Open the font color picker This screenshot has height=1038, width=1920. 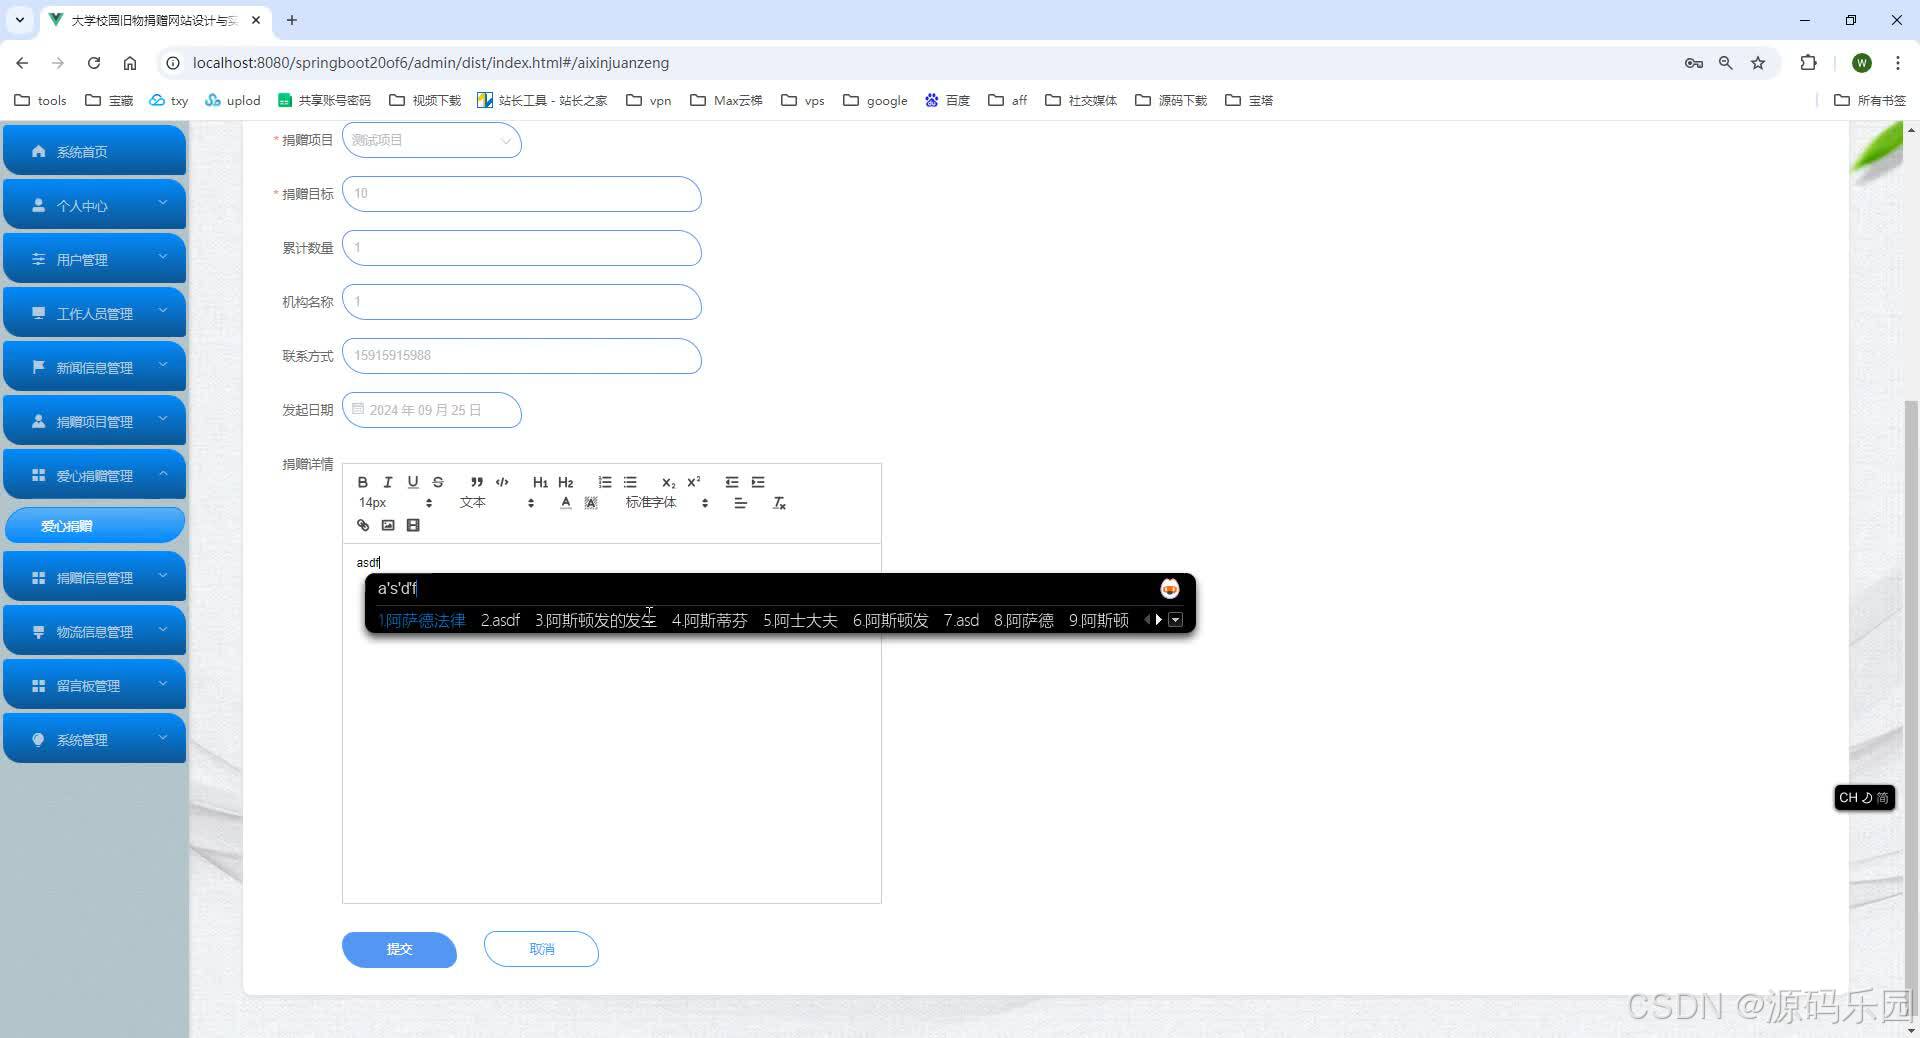(x=565, y=503)
